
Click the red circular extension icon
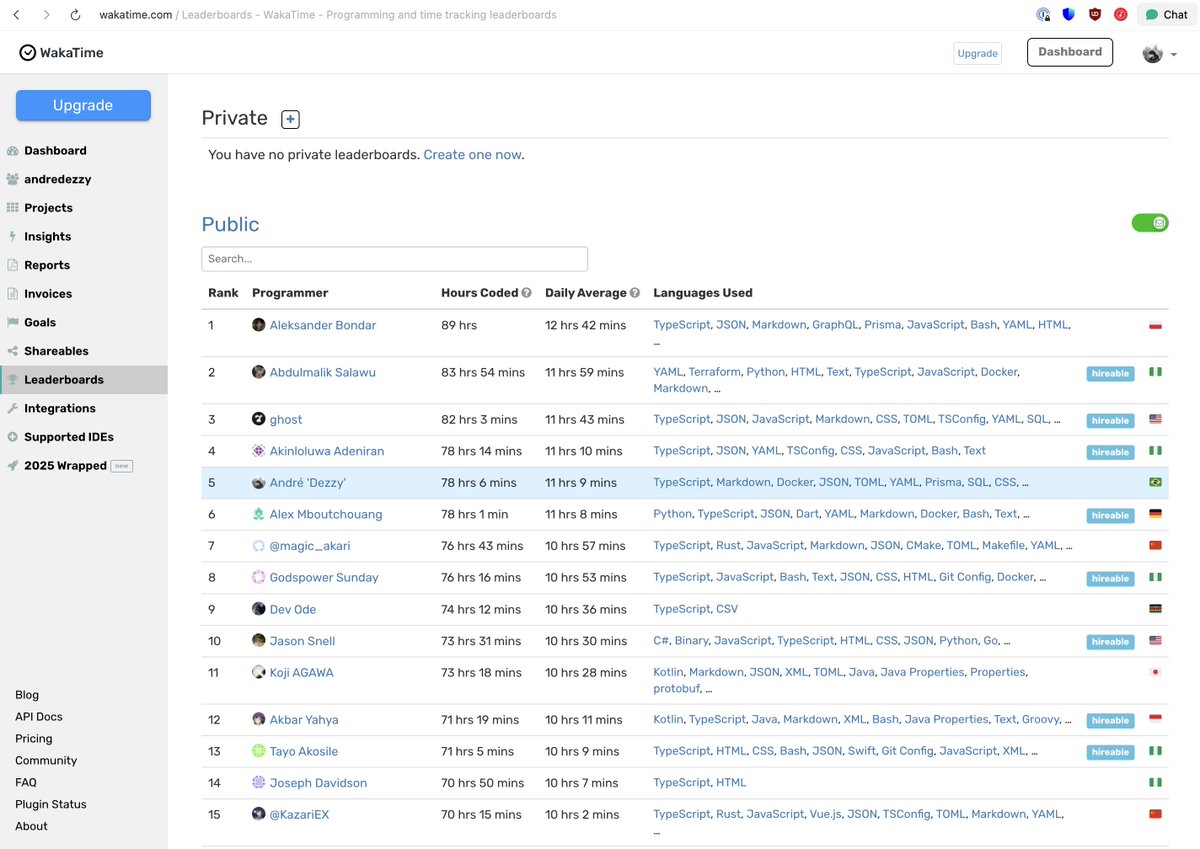pos(1121,15)
